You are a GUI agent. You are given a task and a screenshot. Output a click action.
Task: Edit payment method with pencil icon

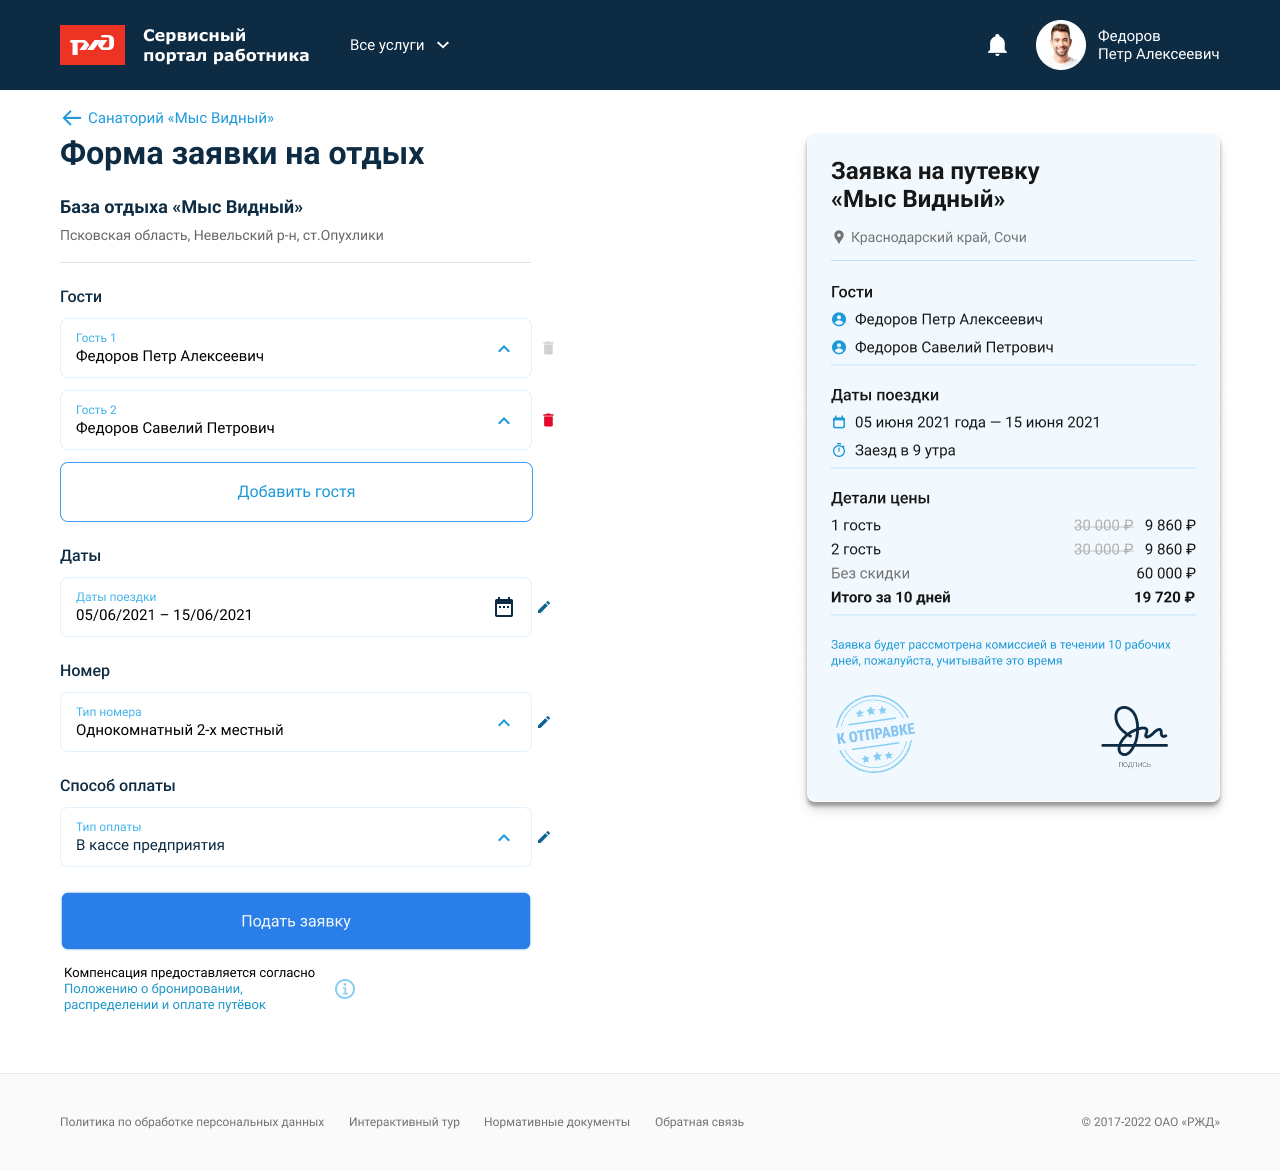(x=544, y=837)
